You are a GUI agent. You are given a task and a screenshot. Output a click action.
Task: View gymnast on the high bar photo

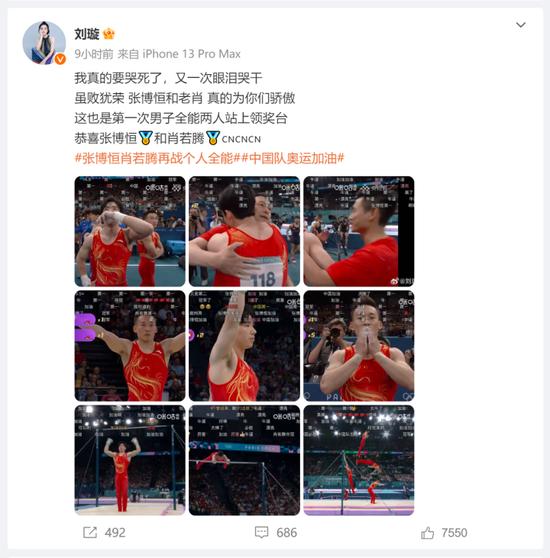244,460
